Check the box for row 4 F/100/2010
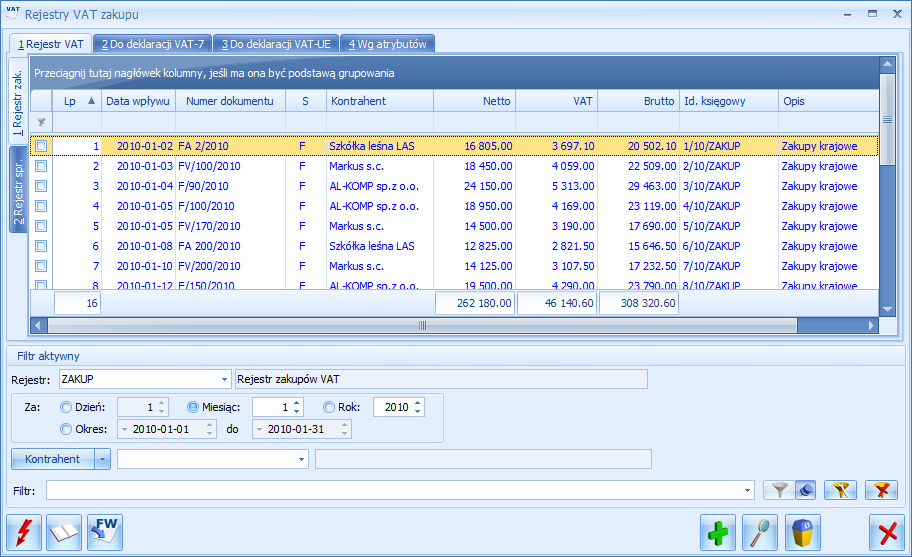The height and width of the screenshot is (557, 912). [41, 206]
